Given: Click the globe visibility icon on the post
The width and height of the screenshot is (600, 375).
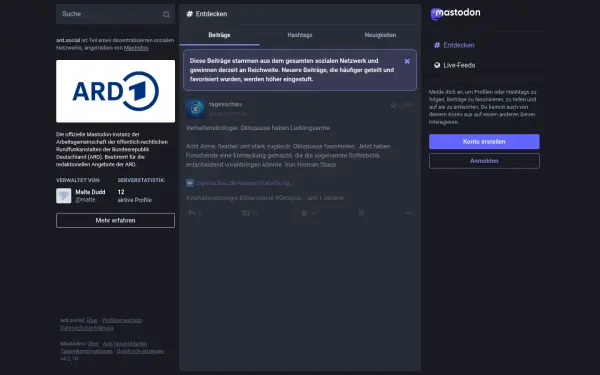Looking at the screenshot, I should [393, 105].
